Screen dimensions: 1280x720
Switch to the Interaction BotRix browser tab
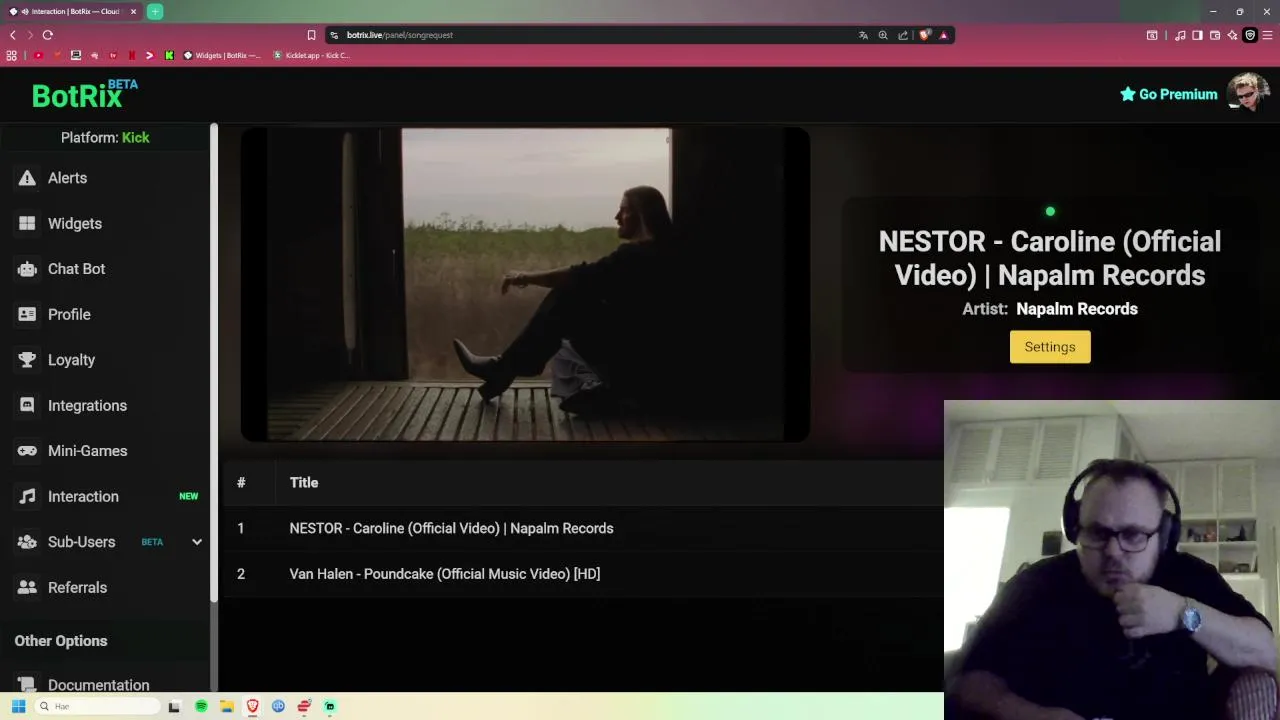pos(72,12)
